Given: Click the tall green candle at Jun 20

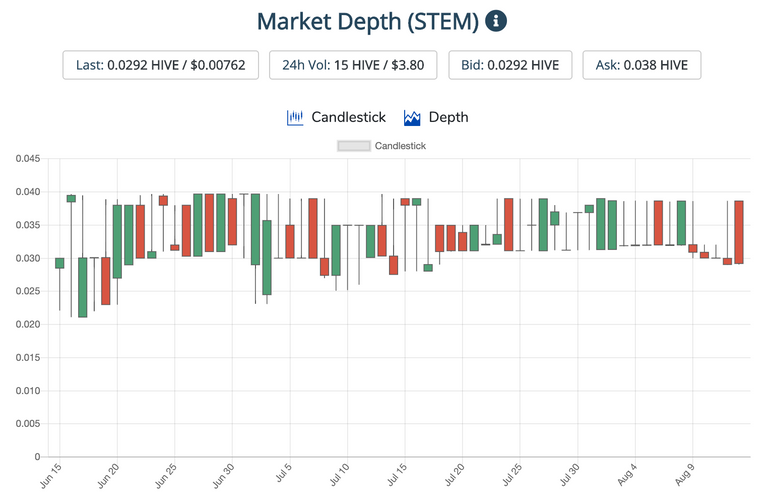Looking at the screenshot, I should (x=117, y=241).
